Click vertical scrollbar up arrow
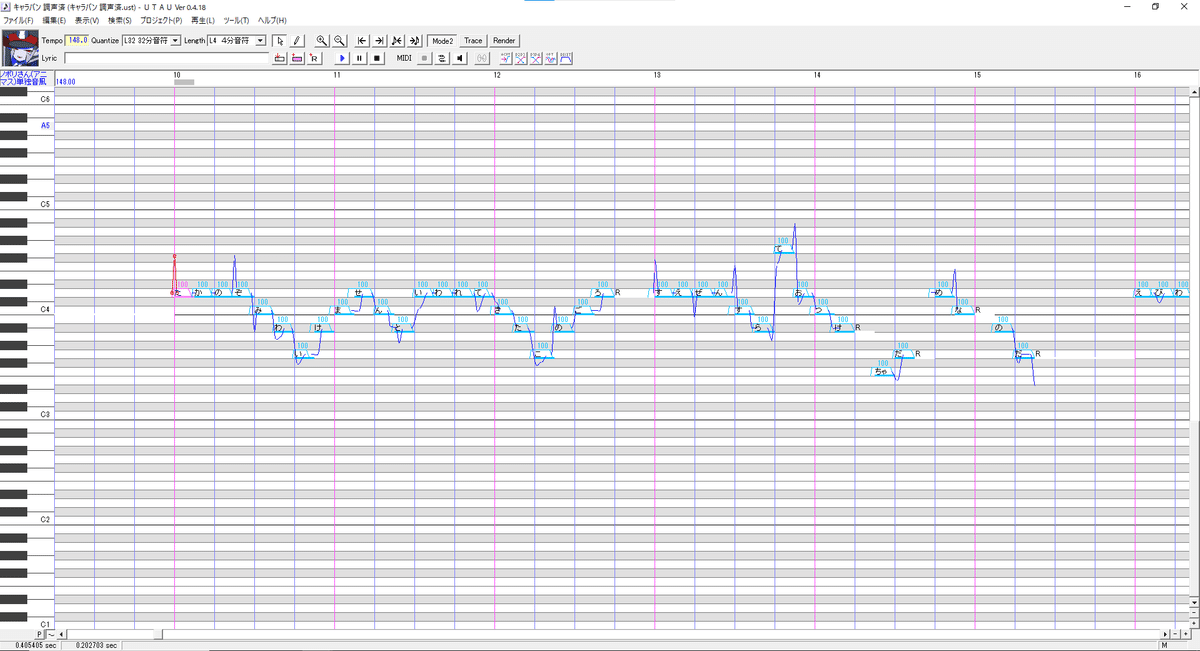This screenshot has height=651, width=1200. (x=1195, y=93)
